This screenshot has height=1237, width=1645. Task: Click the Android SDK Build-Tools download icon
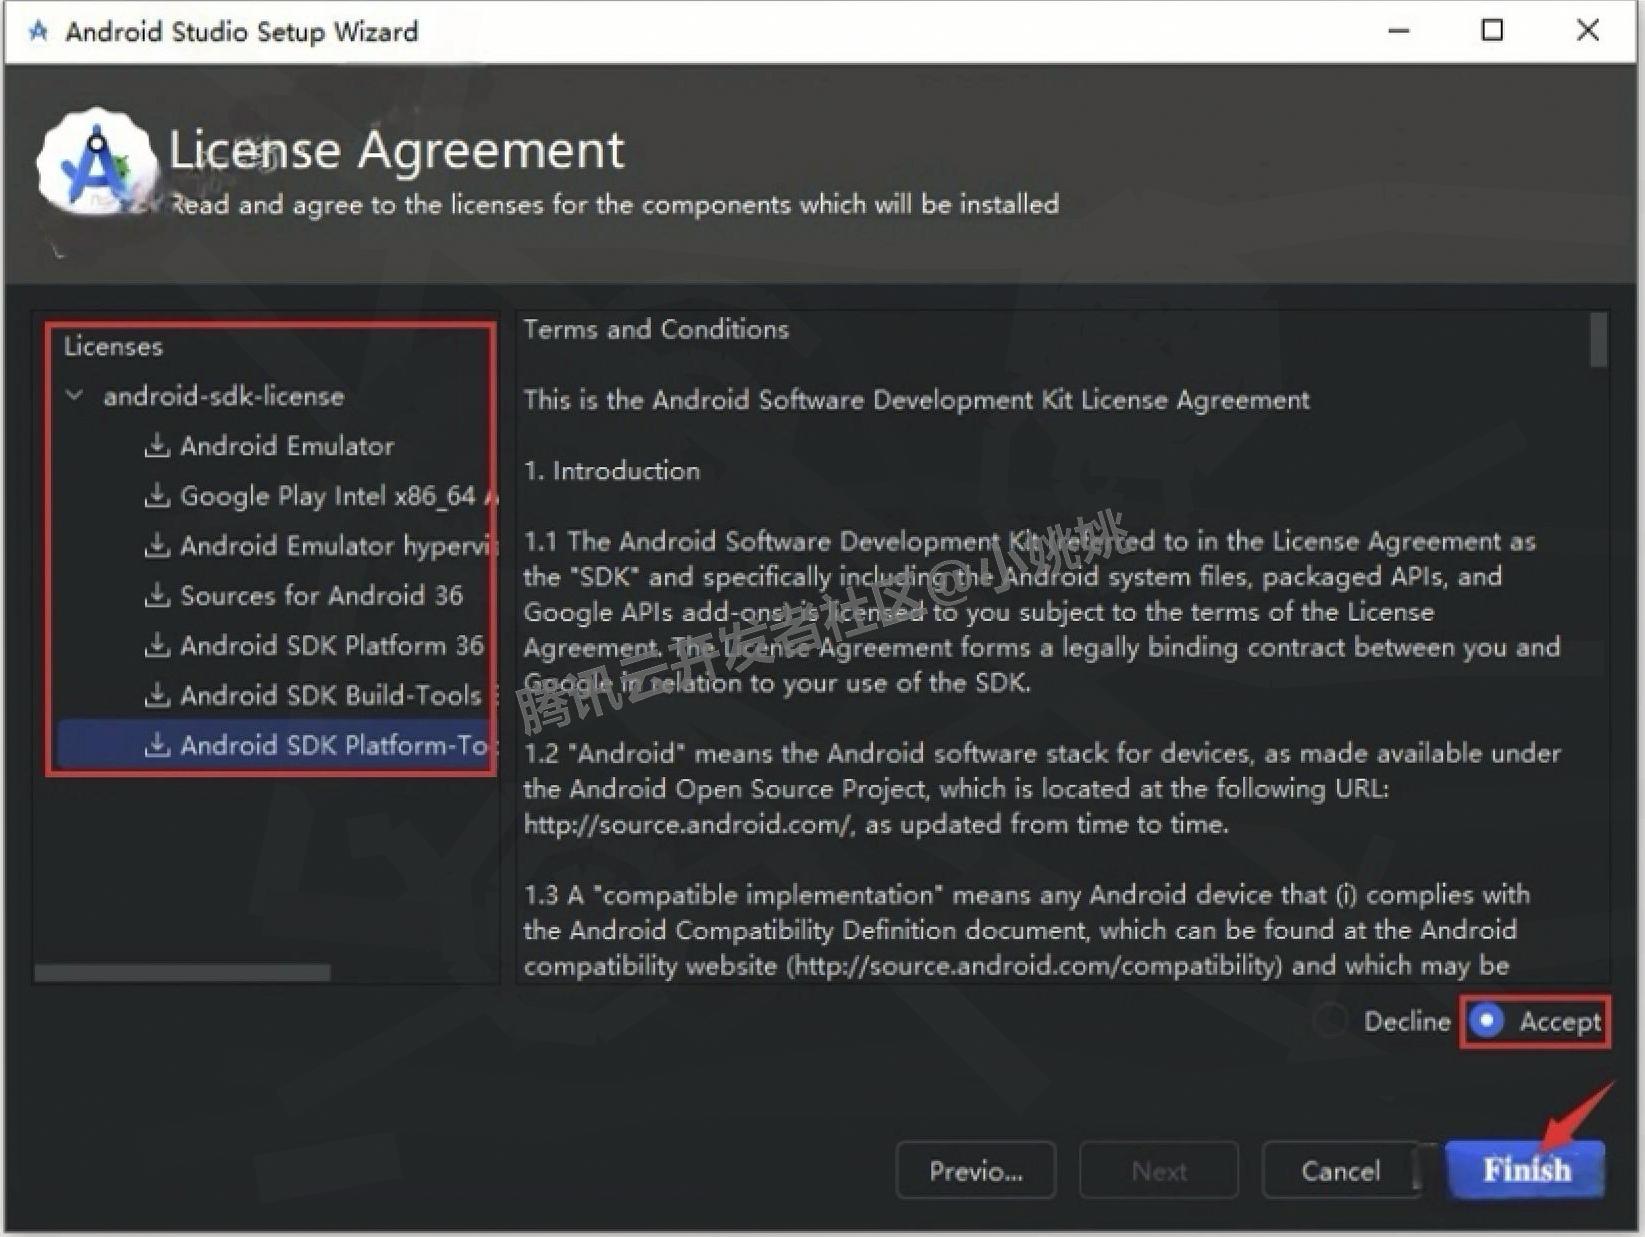(157, 695)
